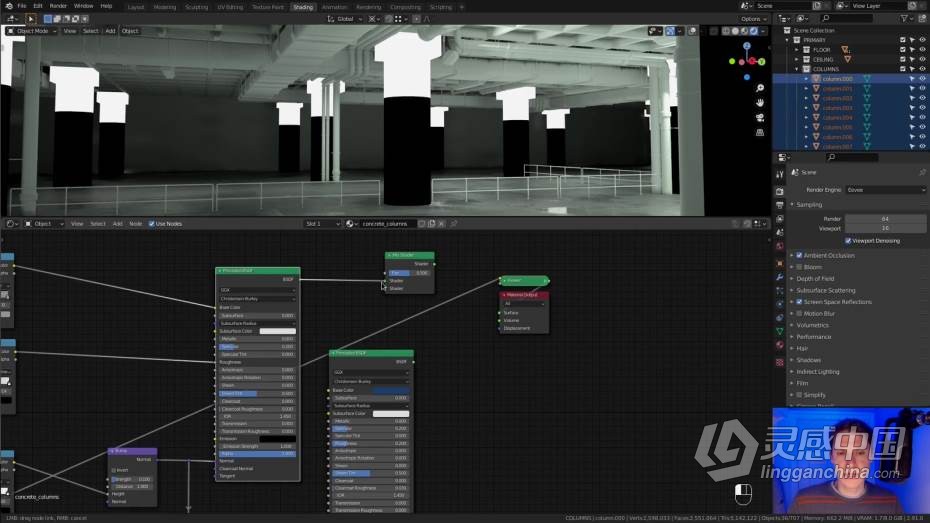
Task: Open the Object Mode dropdown in viewport
Action: coord(31,31)
